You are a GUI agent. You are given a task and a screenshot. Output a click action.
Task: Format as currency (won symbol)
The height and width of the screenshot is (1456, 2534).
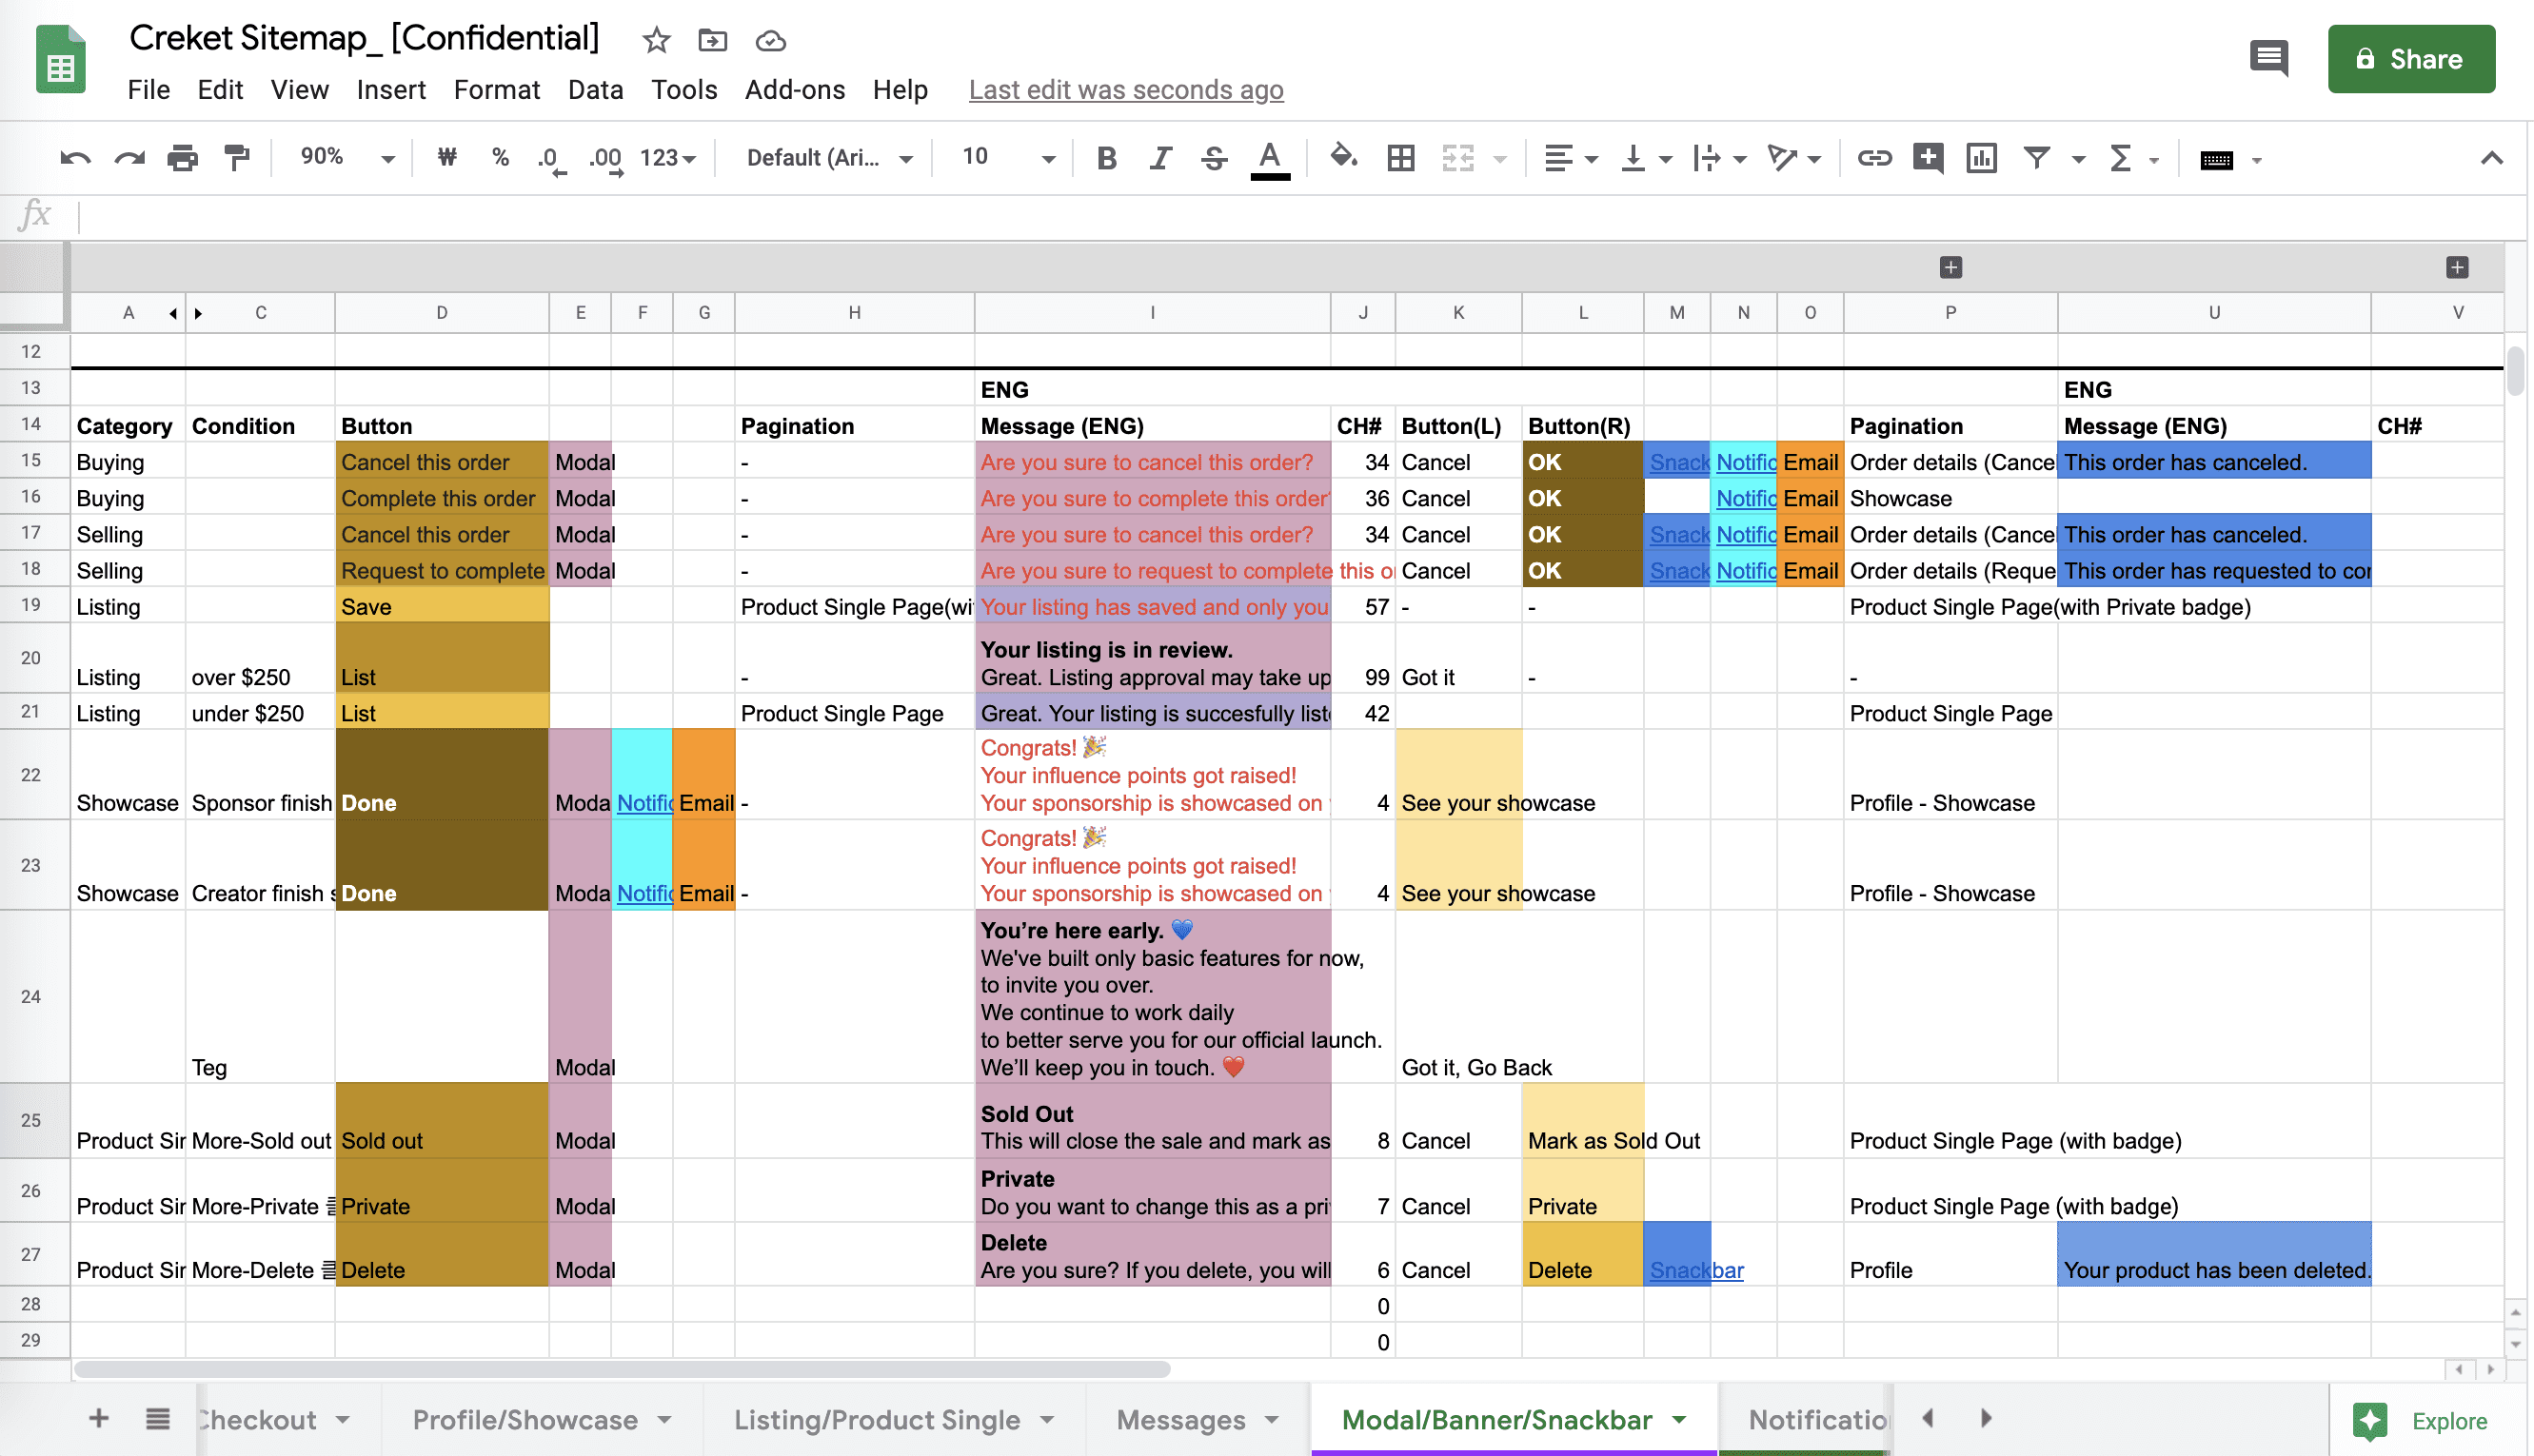(x=447, y=157)
